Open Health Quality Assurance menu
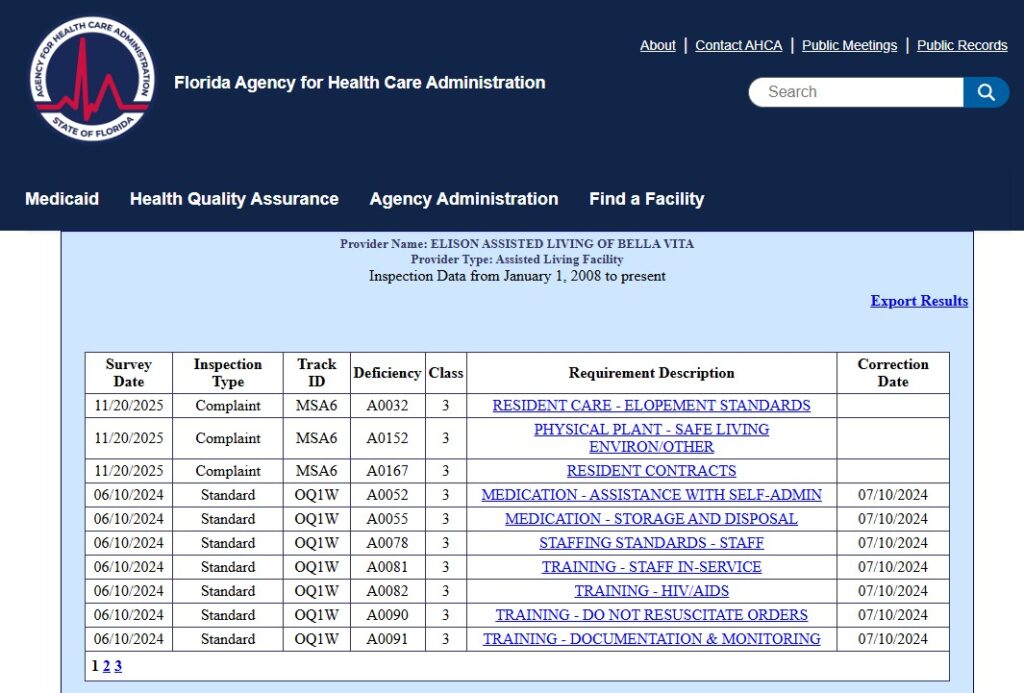This screenshot has height=693, width=1024. click(233, 199)
